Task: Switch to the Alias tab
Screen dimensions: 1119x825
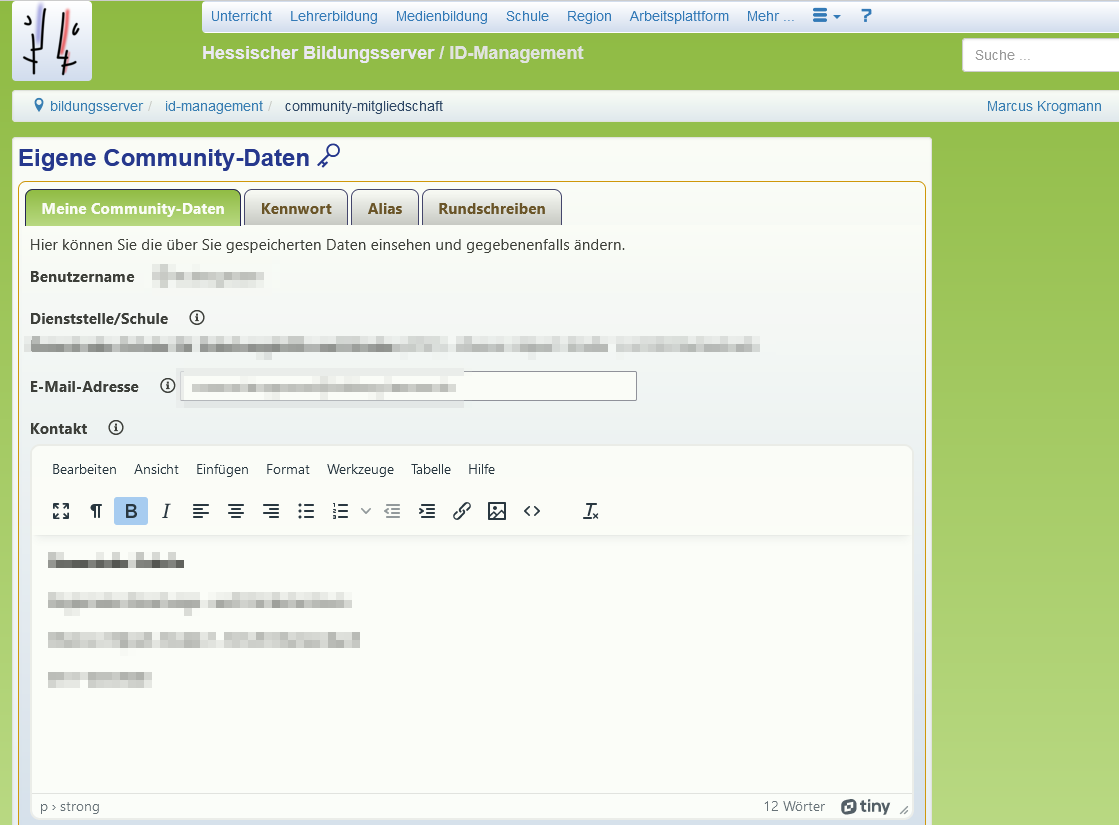Action: click(x=385, y=208)
